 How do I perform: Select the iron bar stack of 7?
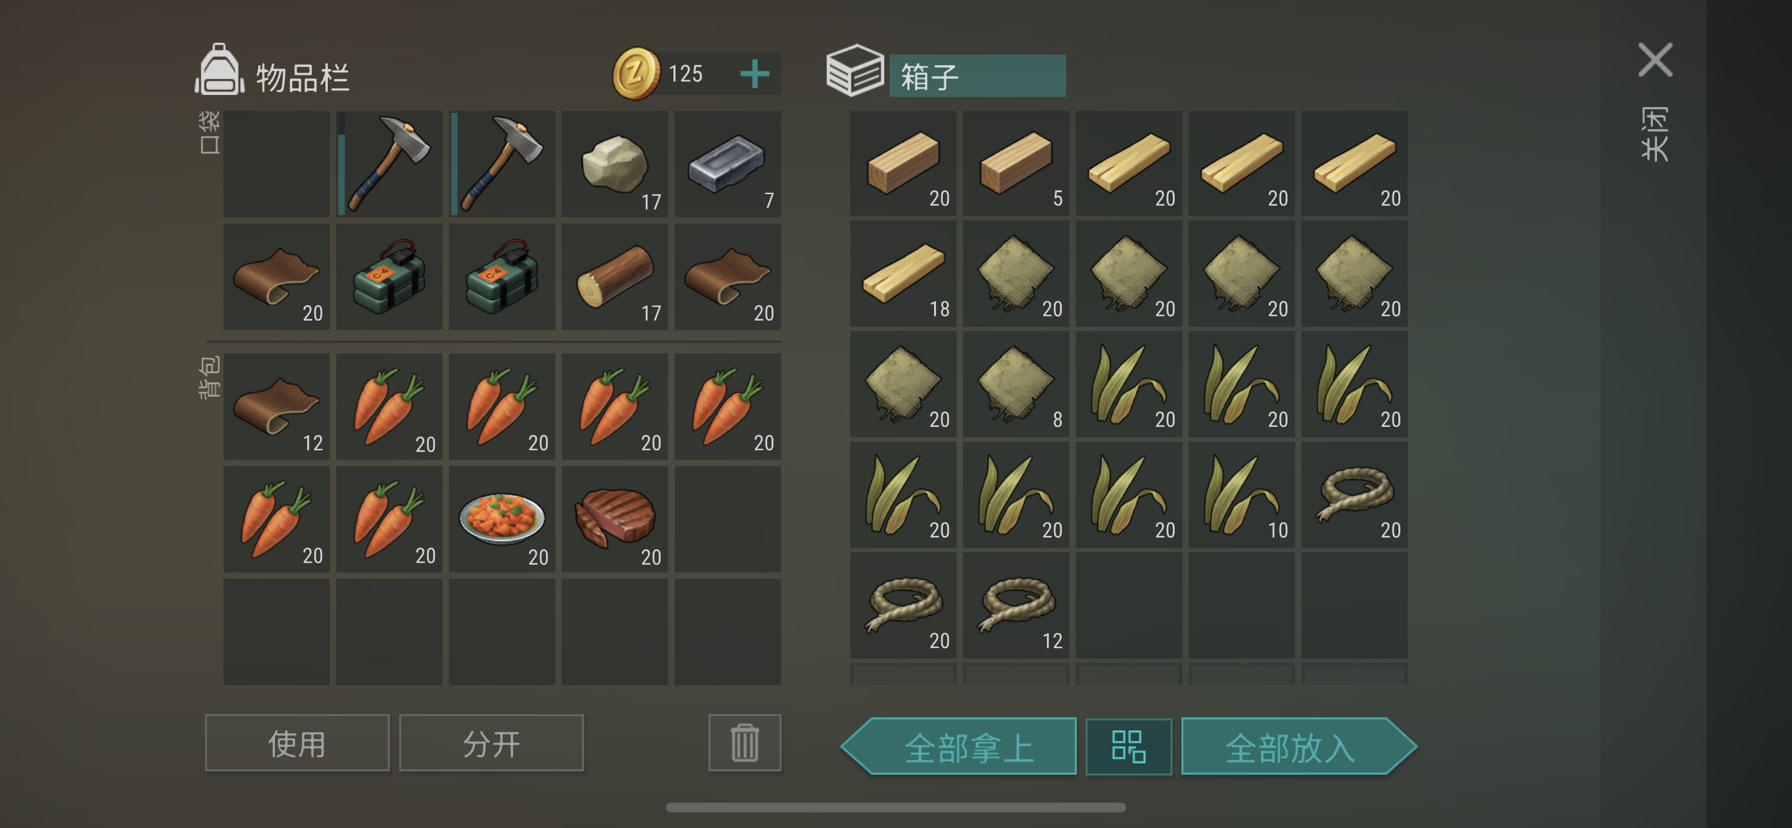coord(728,164)
